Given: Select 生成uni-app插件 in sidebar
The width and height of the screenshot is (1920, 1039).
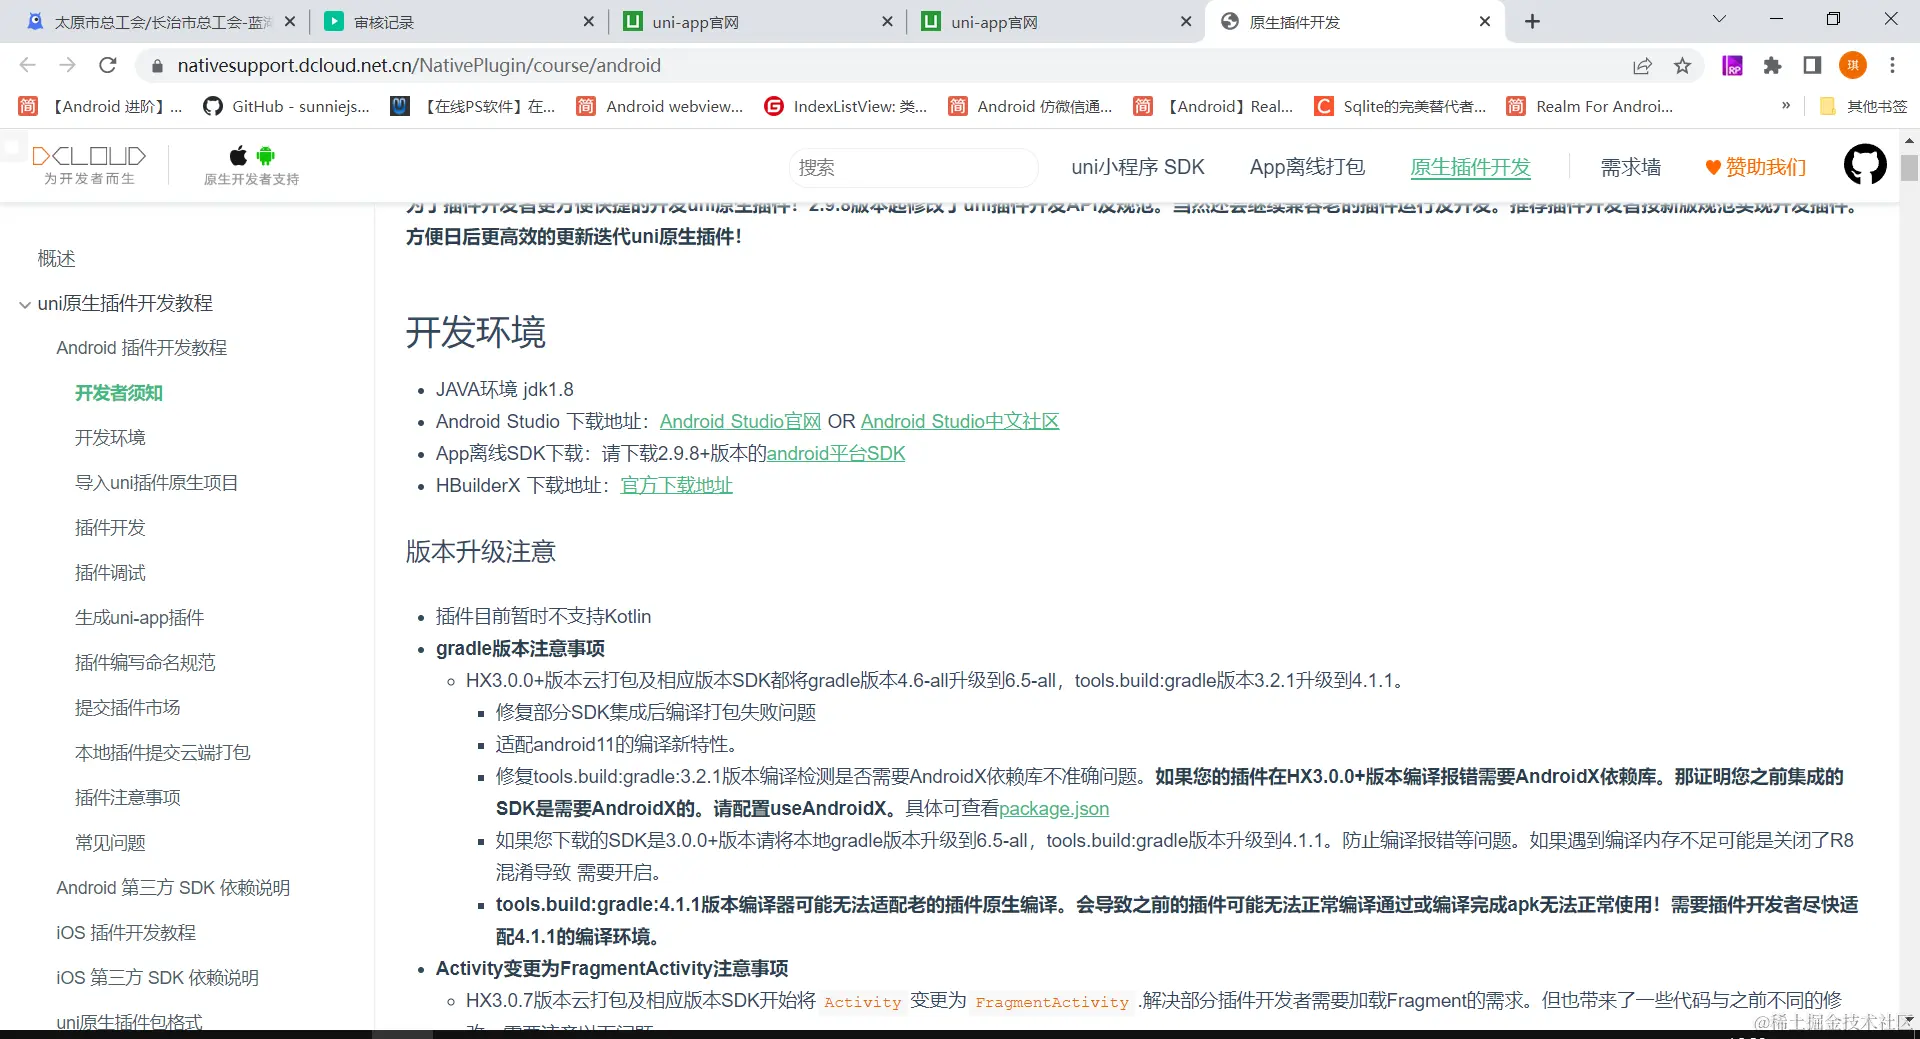Looking at the screenshot, I should click(139, 617).
